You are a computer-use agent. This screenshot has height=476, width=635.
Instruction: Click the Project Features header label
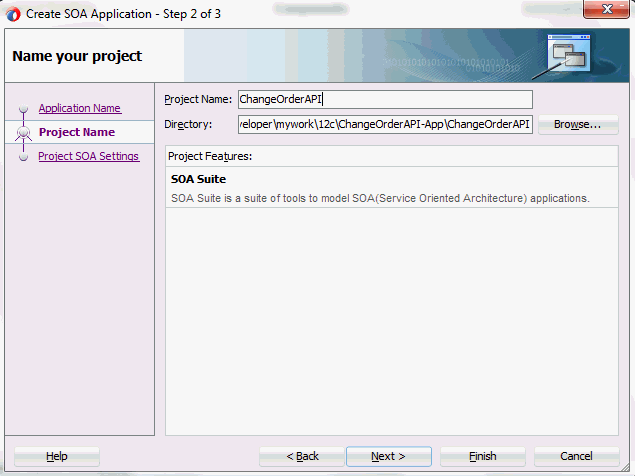(210, 156)
